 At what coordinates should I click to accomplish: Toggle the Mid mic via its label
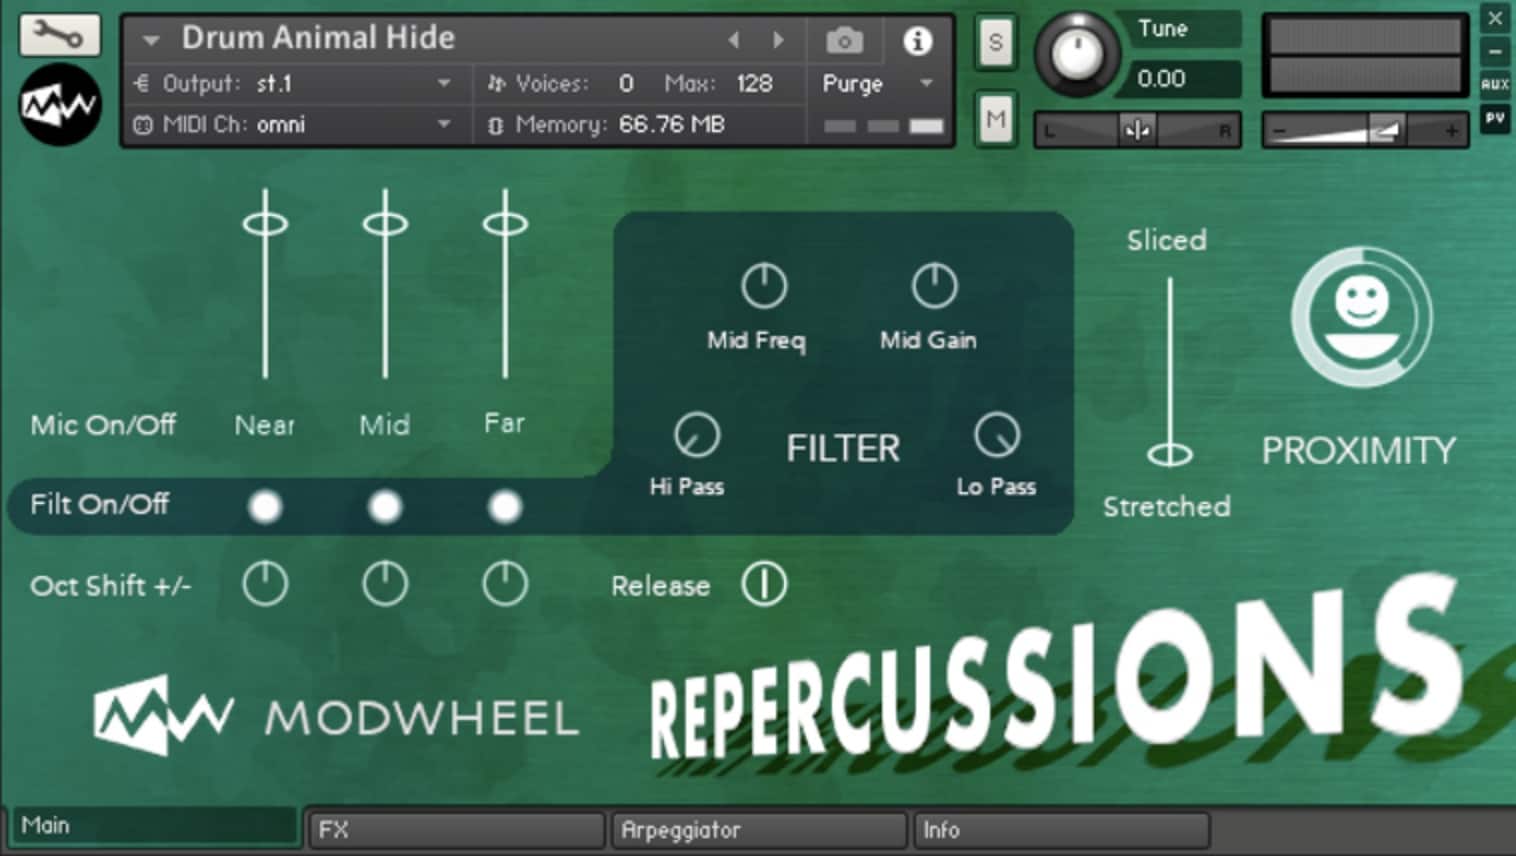tap(385, 425)
